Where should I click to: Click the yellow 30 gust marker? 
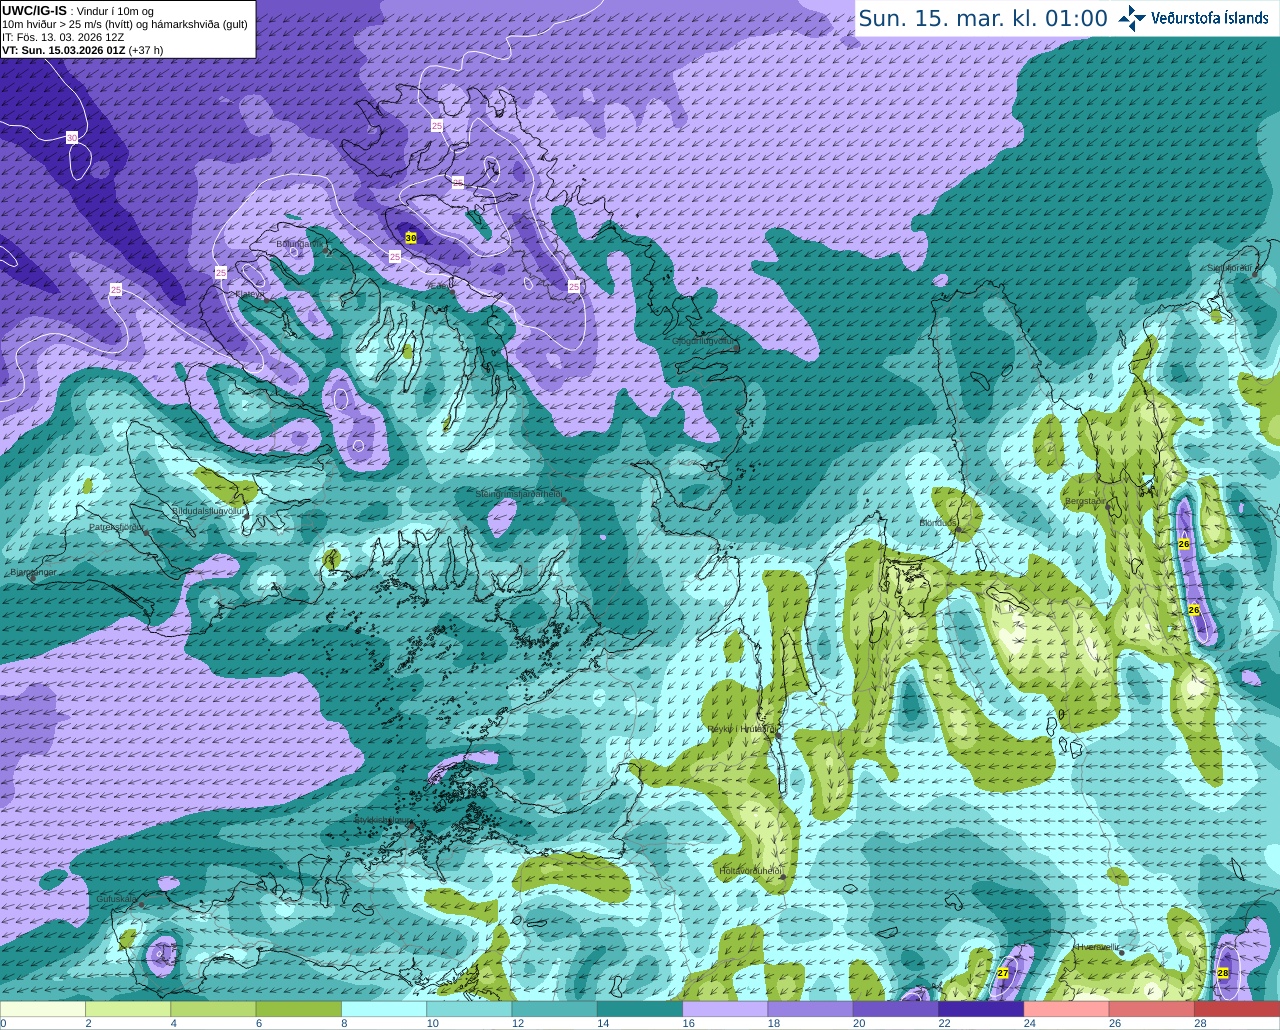click(411, 237)
